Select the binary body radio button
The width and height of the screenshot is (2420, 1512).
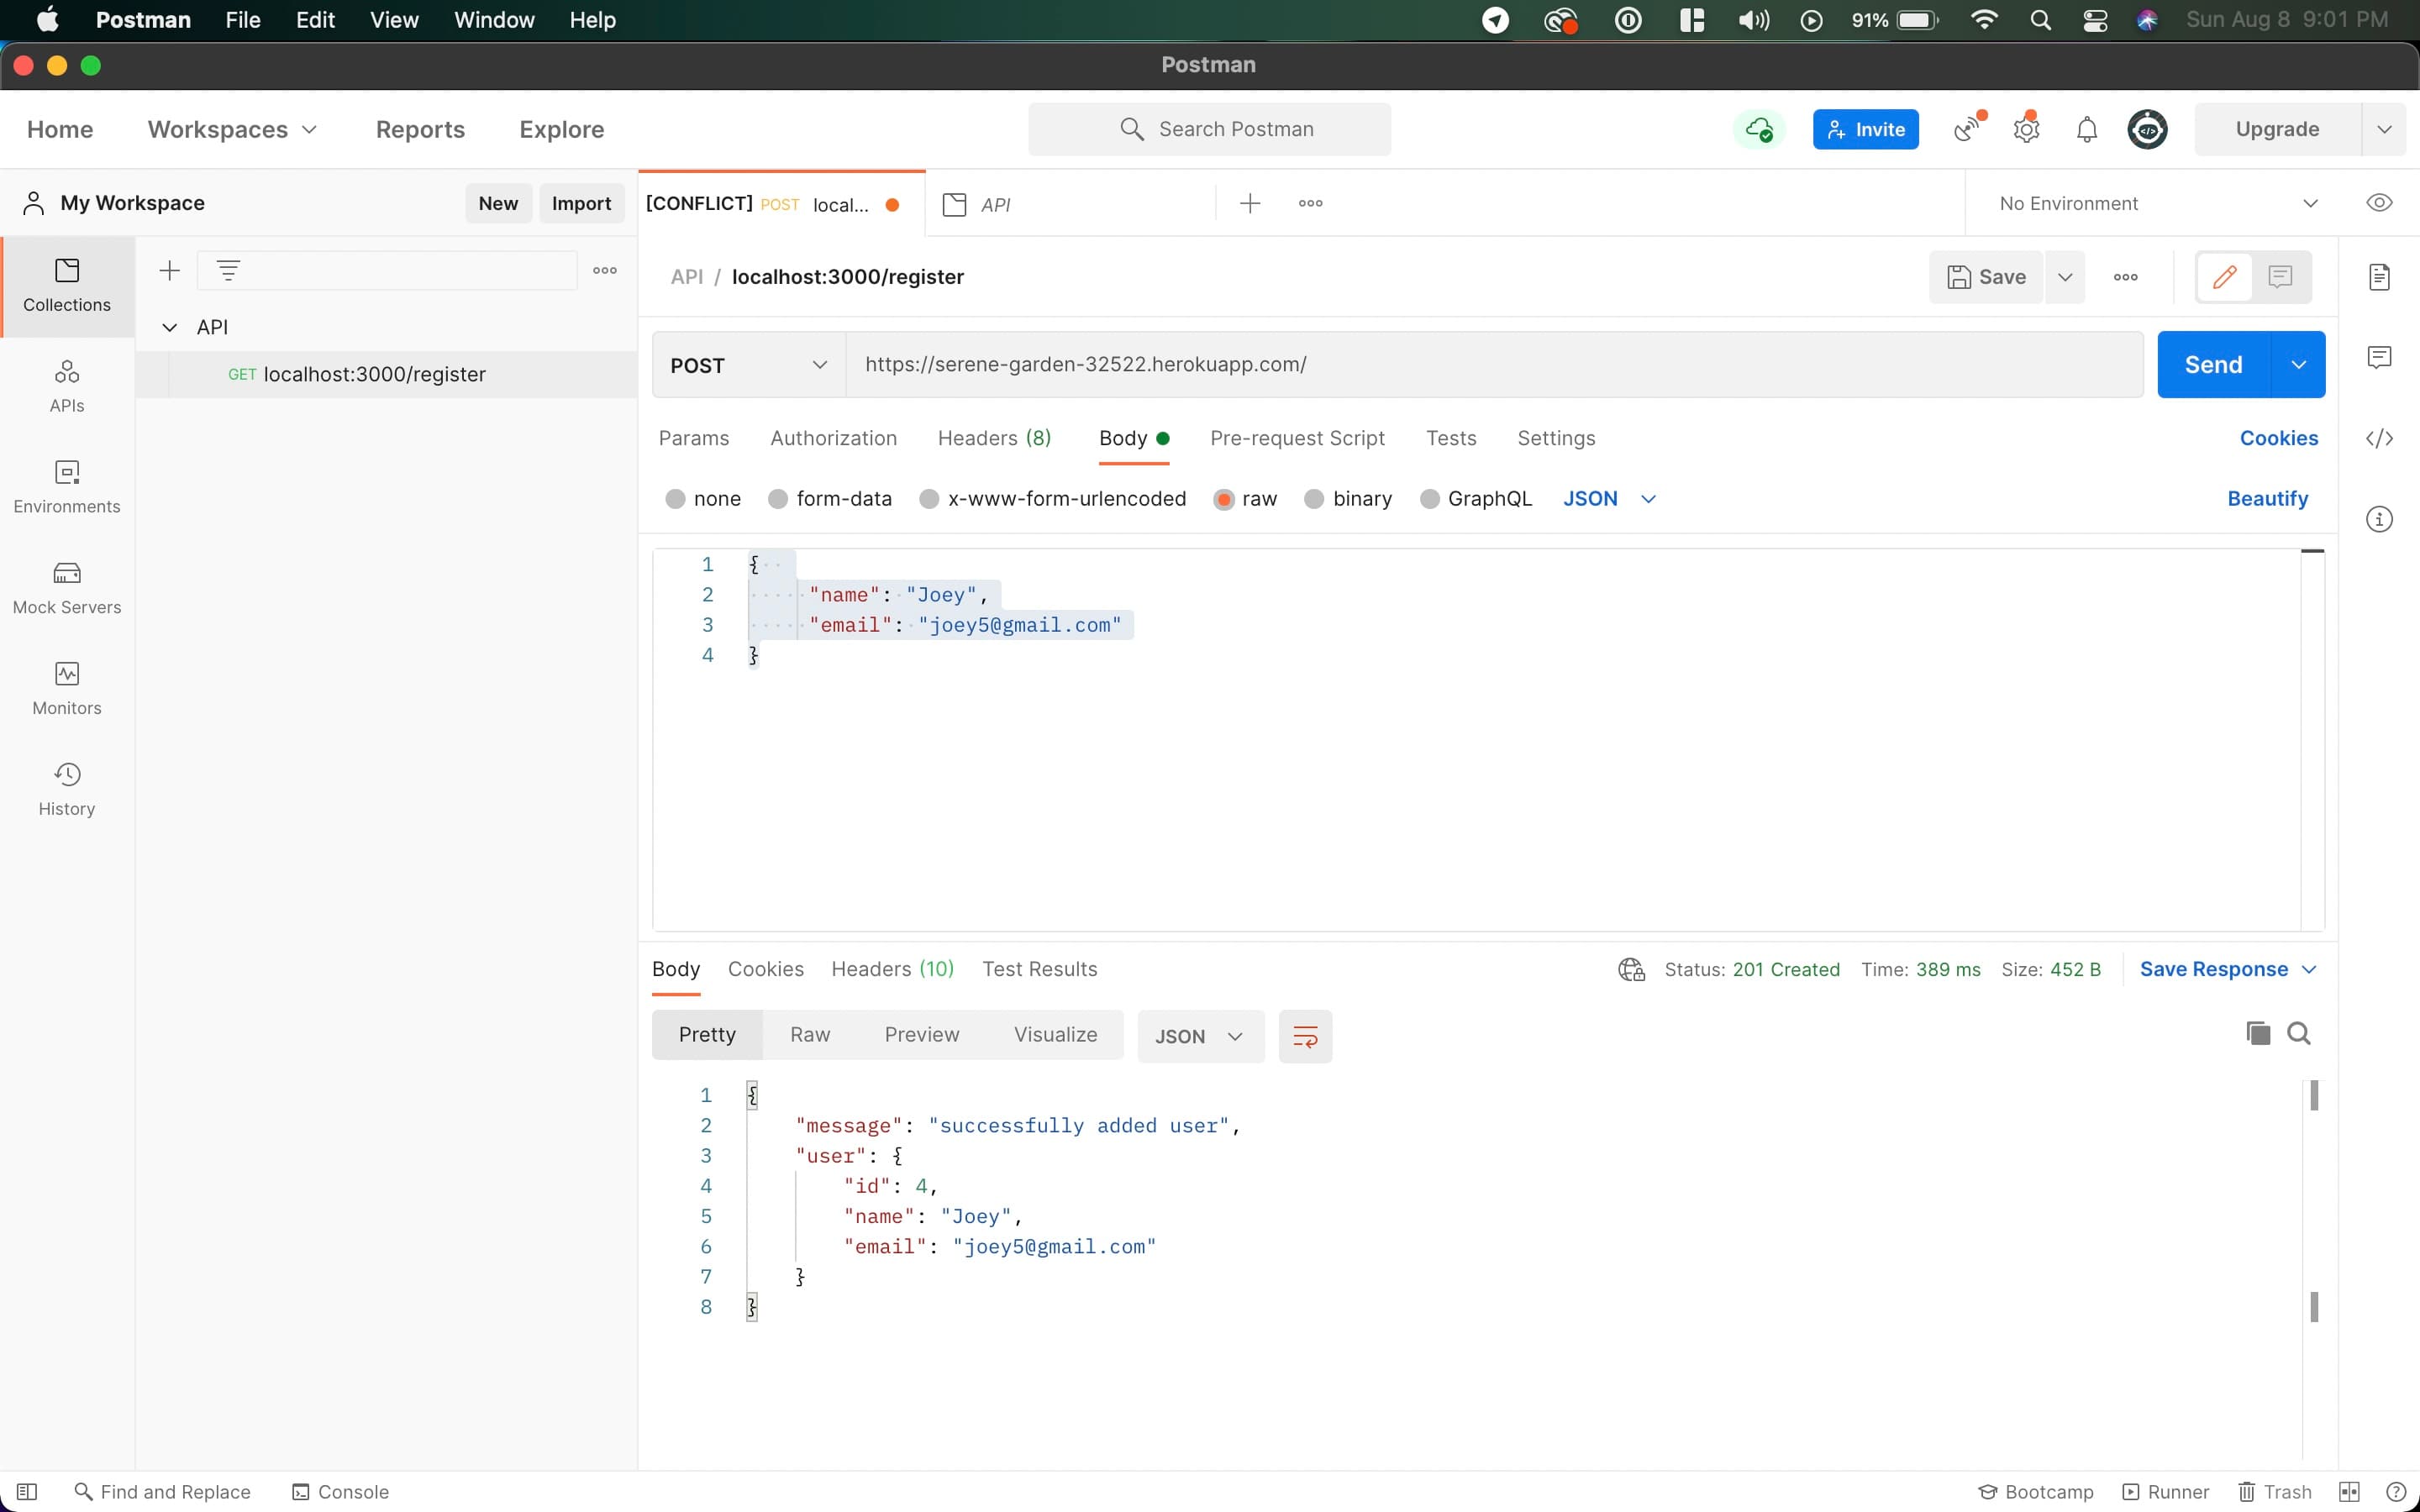click(x=1314, y=499)
